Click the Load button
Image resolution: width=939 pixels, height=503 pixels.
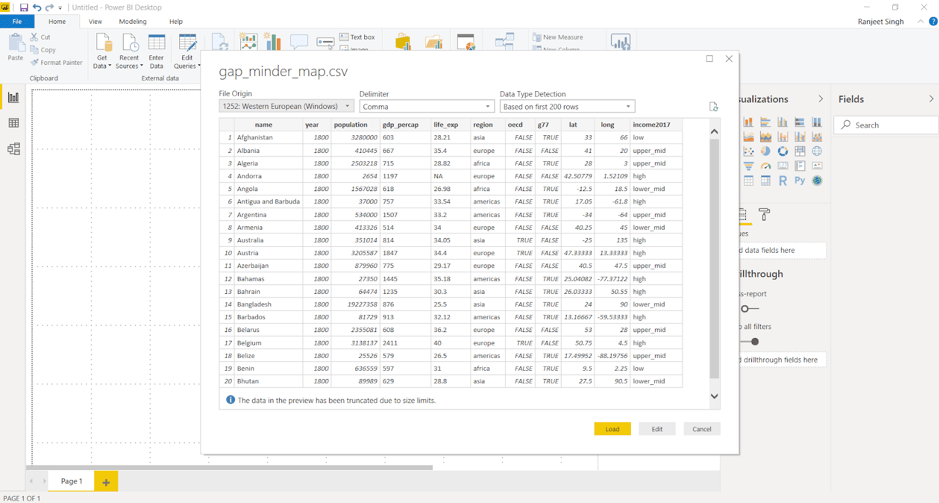tap(612, 429)
